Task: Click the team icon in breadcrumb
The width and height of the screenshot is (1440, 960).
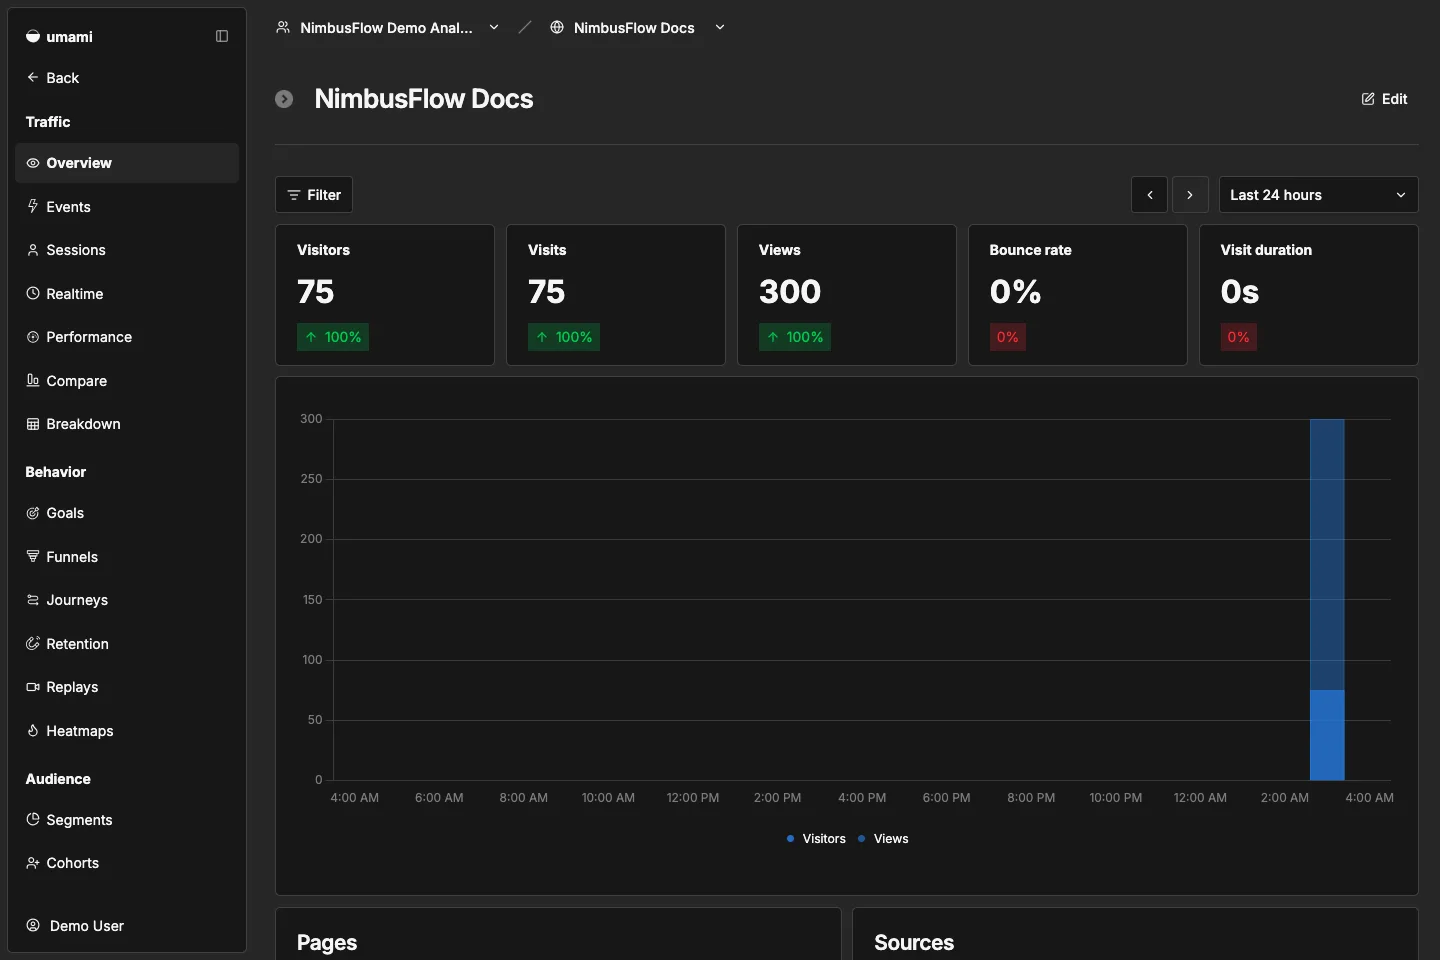Action: 283,27
